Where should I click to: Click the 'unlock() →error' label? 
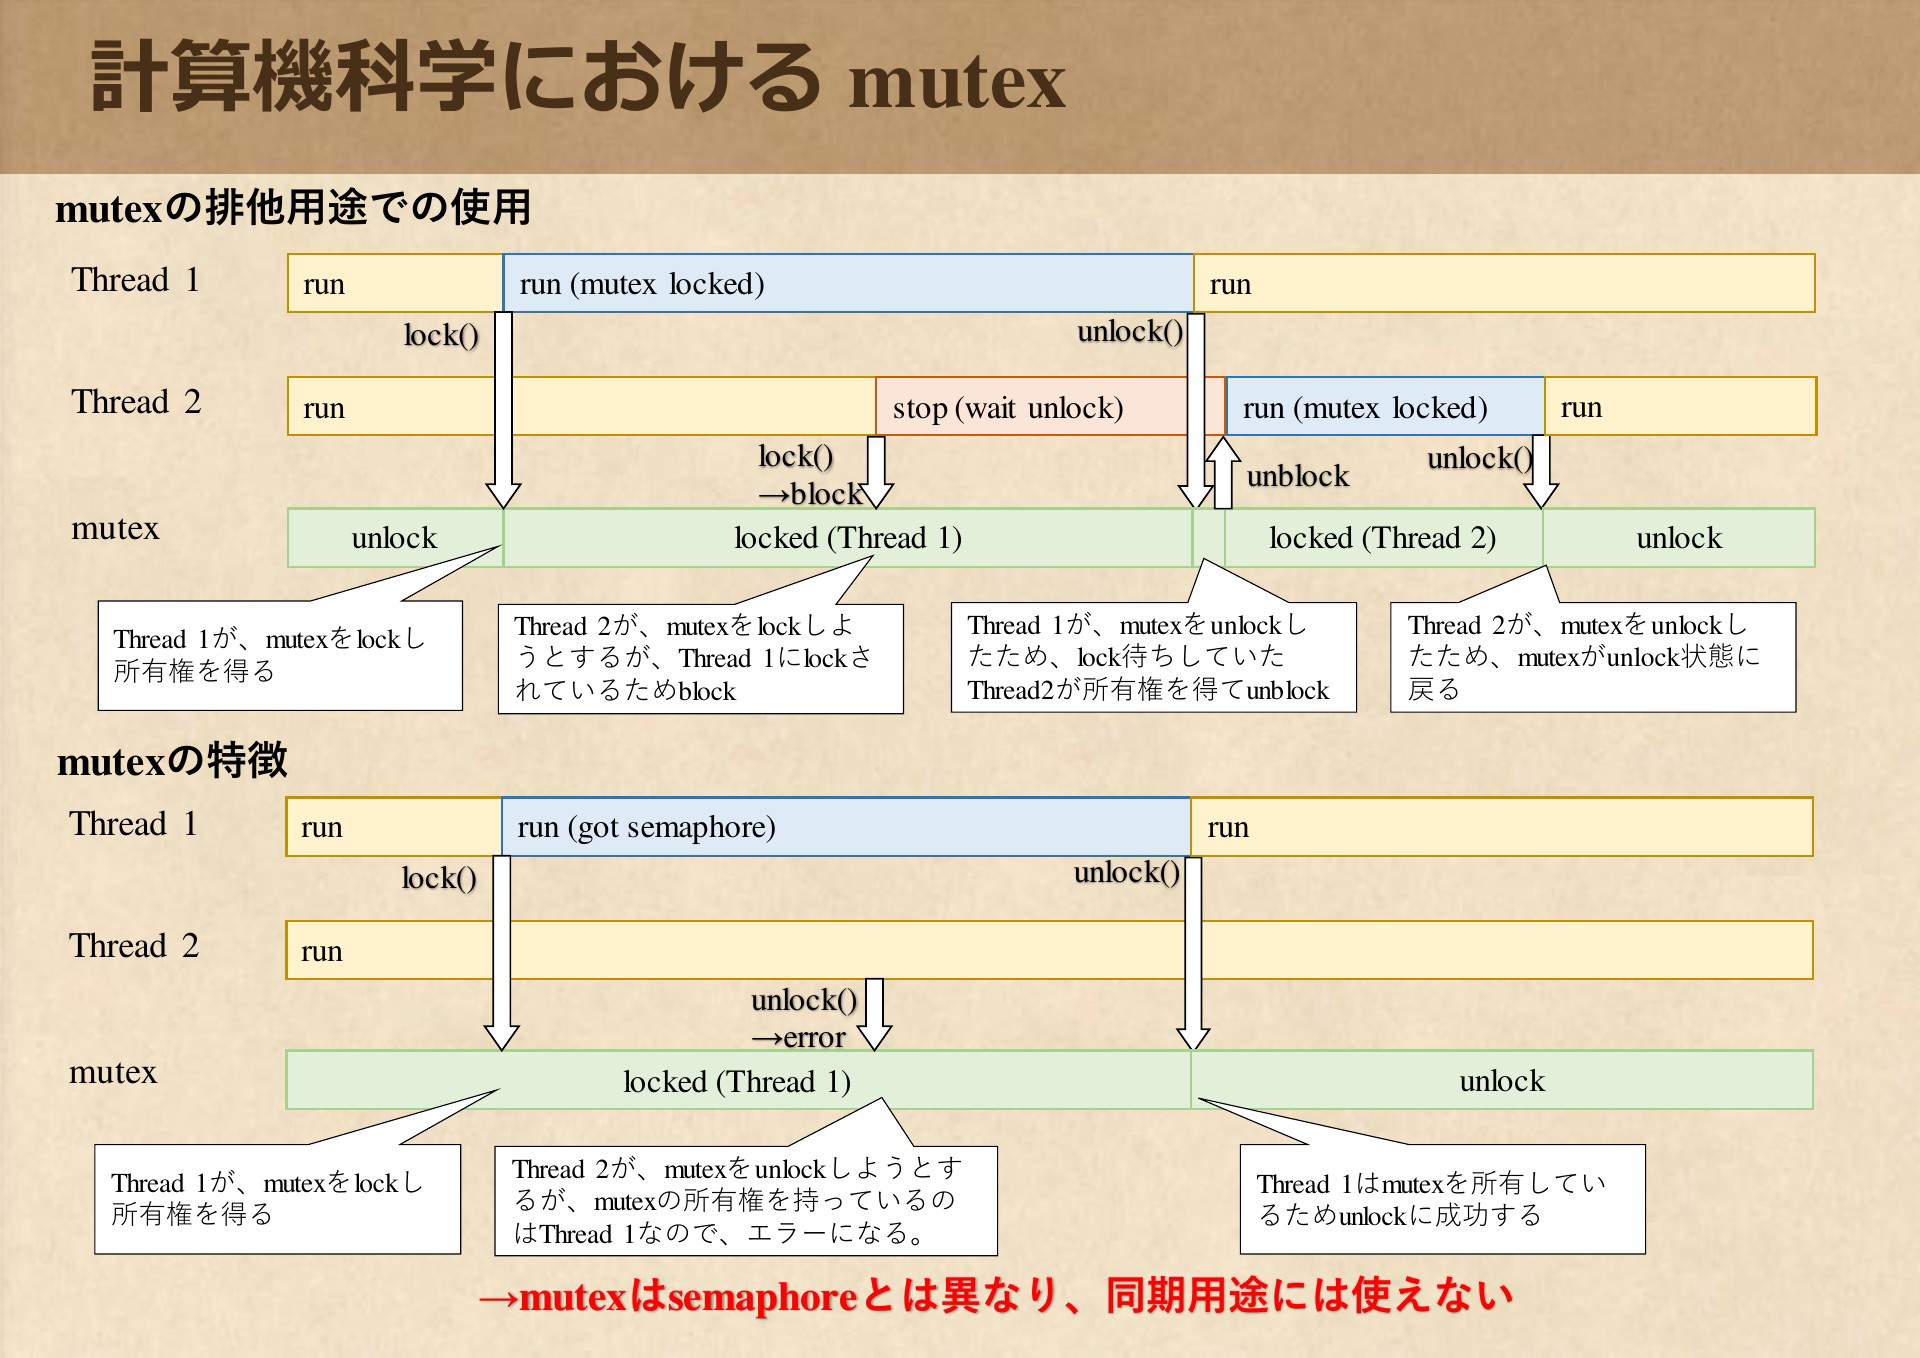pyautogui.click(x=804, y=1018)
